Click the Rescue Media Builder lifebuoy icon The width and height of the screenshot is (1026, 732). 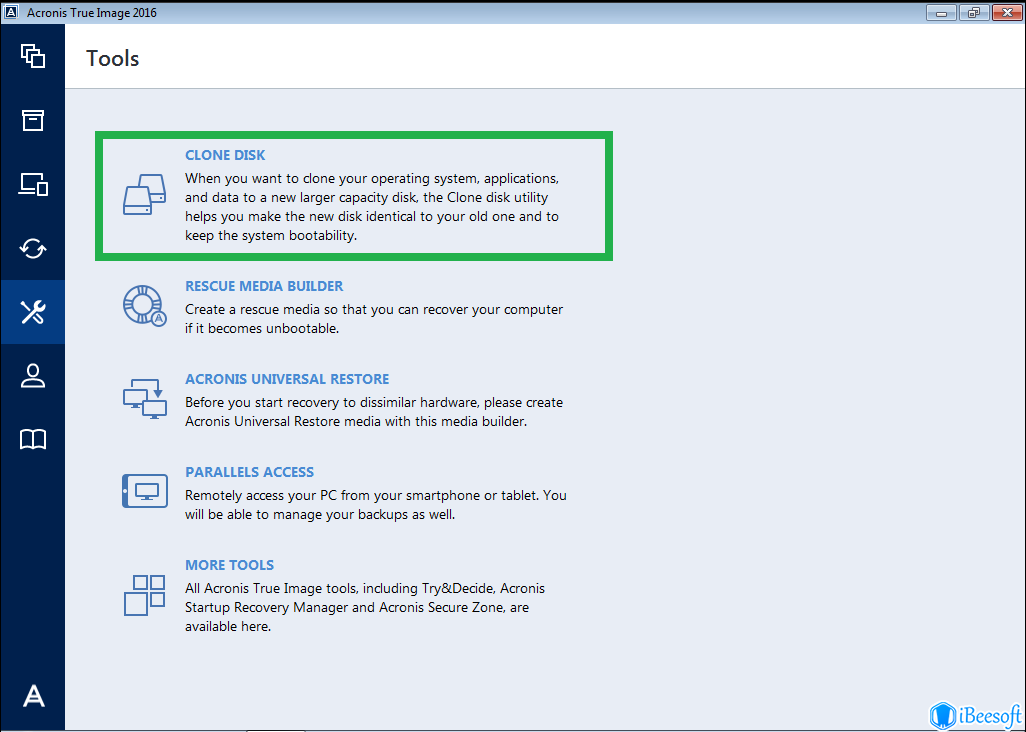click(145, 305)
